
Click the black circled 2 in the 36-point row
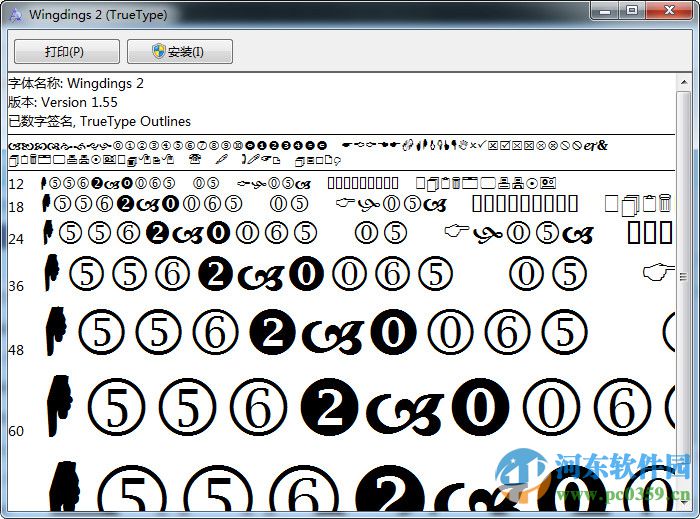tap(215, 274)
